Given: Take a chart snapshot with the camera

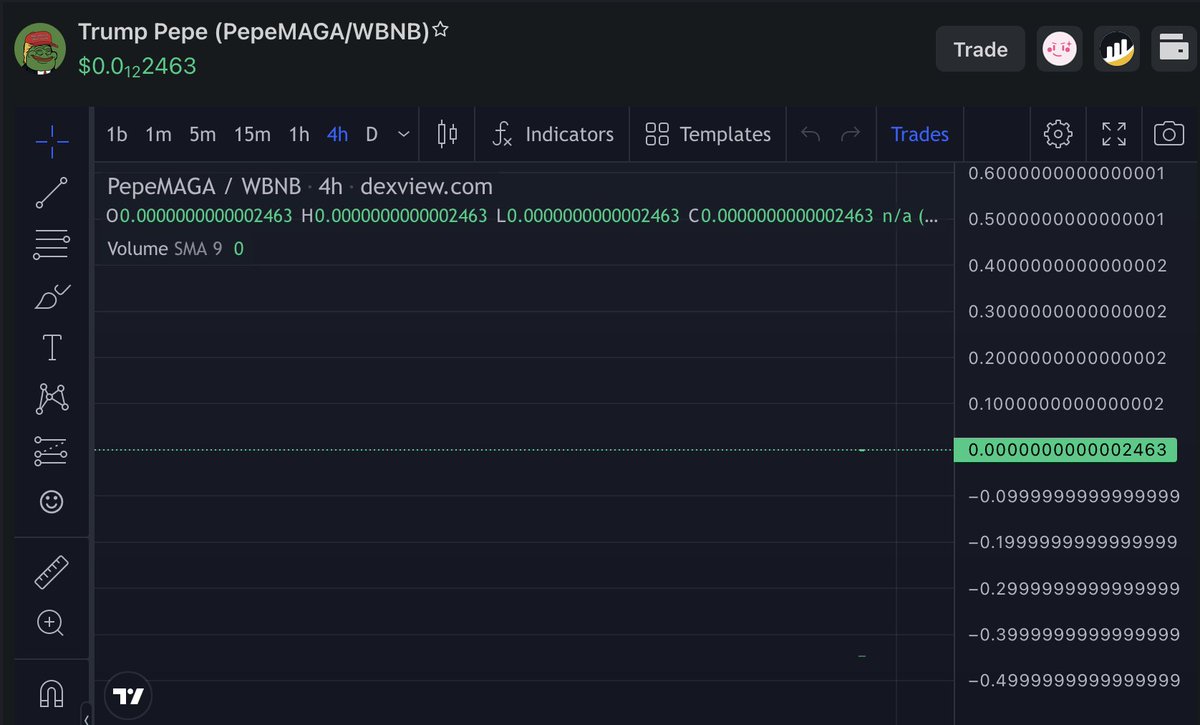Looking at the screenshot, I should 1168,134.
